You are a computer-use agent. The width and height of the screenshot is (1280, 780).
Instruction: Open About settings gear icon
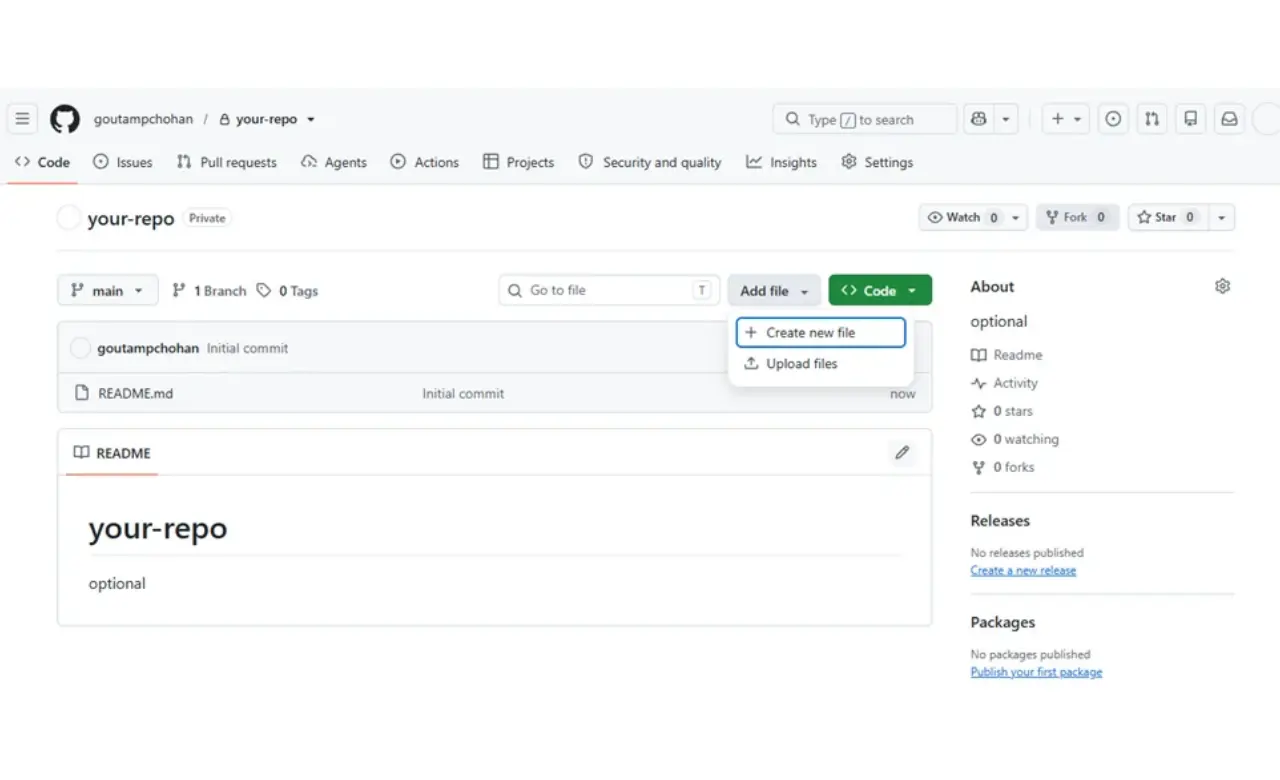click(x=1222, y=286)
